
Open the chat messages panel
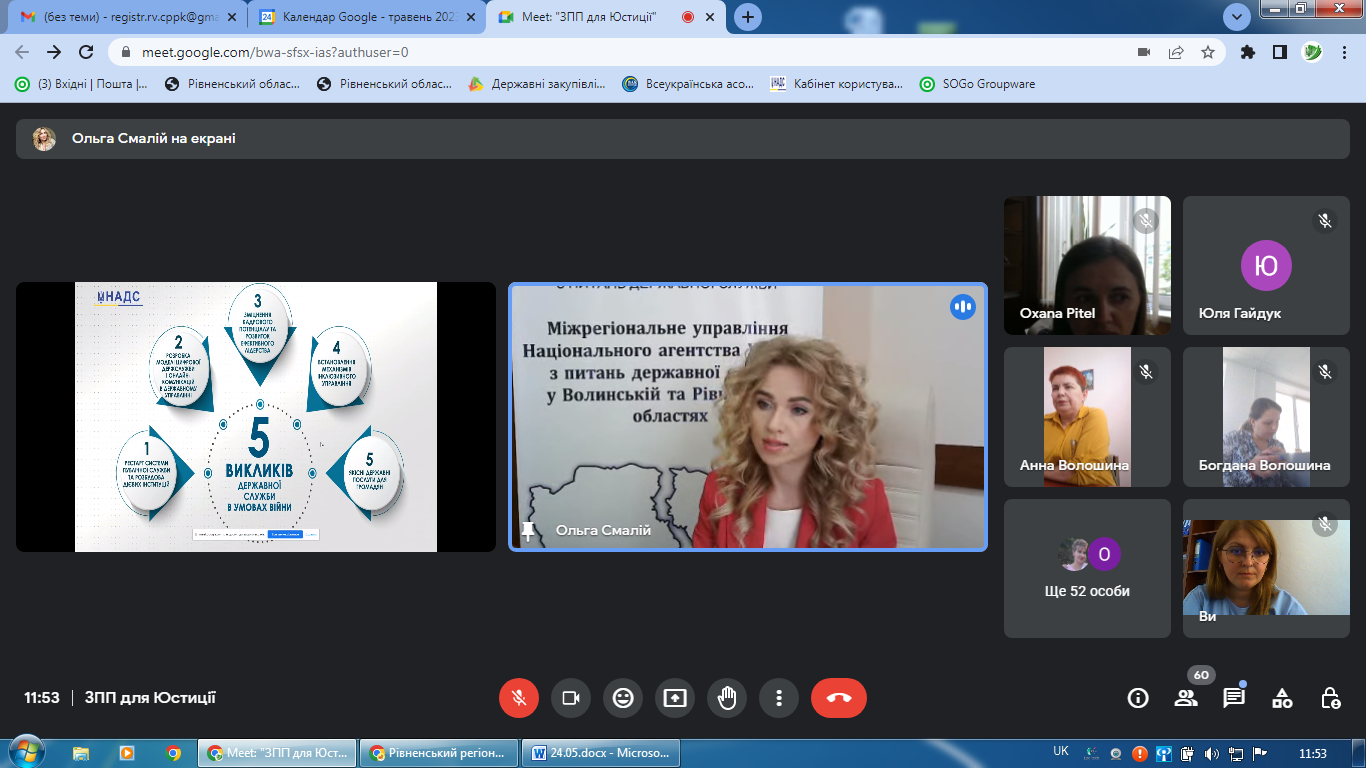click(1234, 698)
